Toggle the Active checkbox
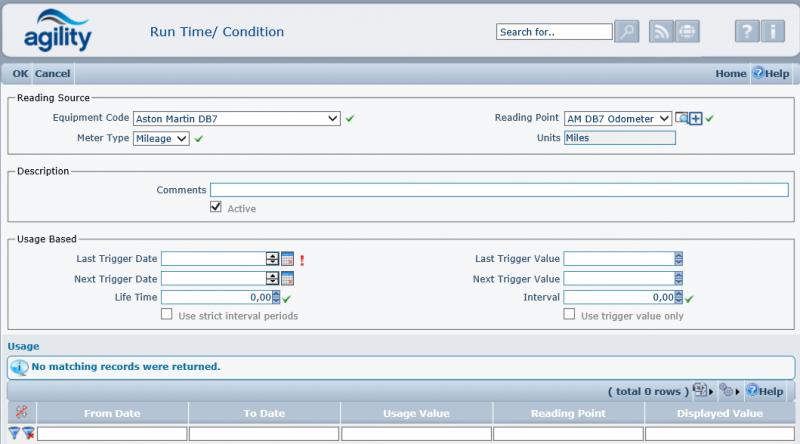 216,208
